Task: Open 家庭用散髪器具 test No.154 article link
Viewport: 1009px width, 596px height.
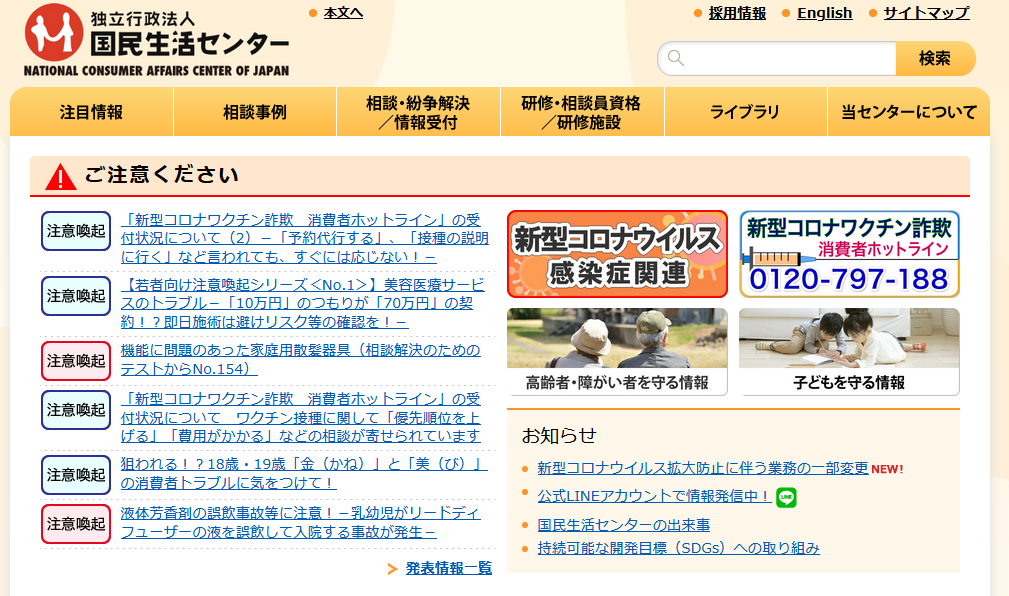Action: [x=301, y=360]
